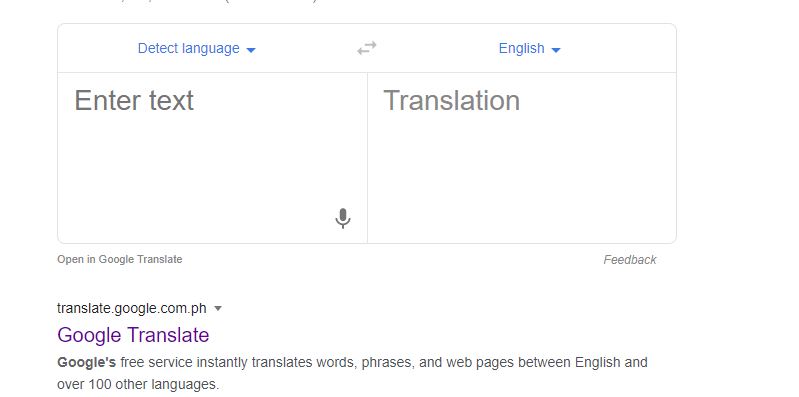This screenshot has width=799, height=397.
Task: Swap source and target languages icon
Action: pos(367,48)
